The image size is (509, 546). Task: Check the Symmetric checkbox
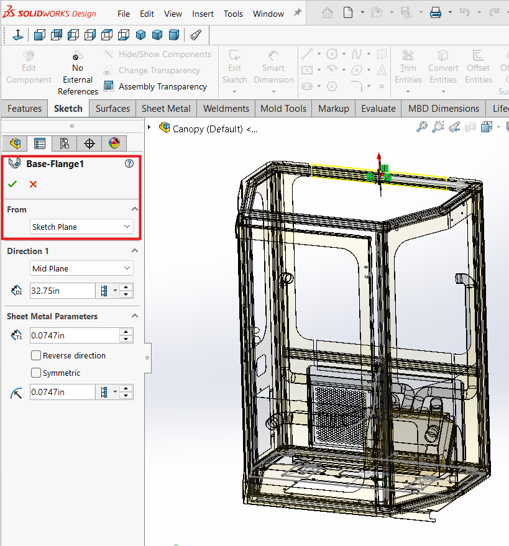36,373
